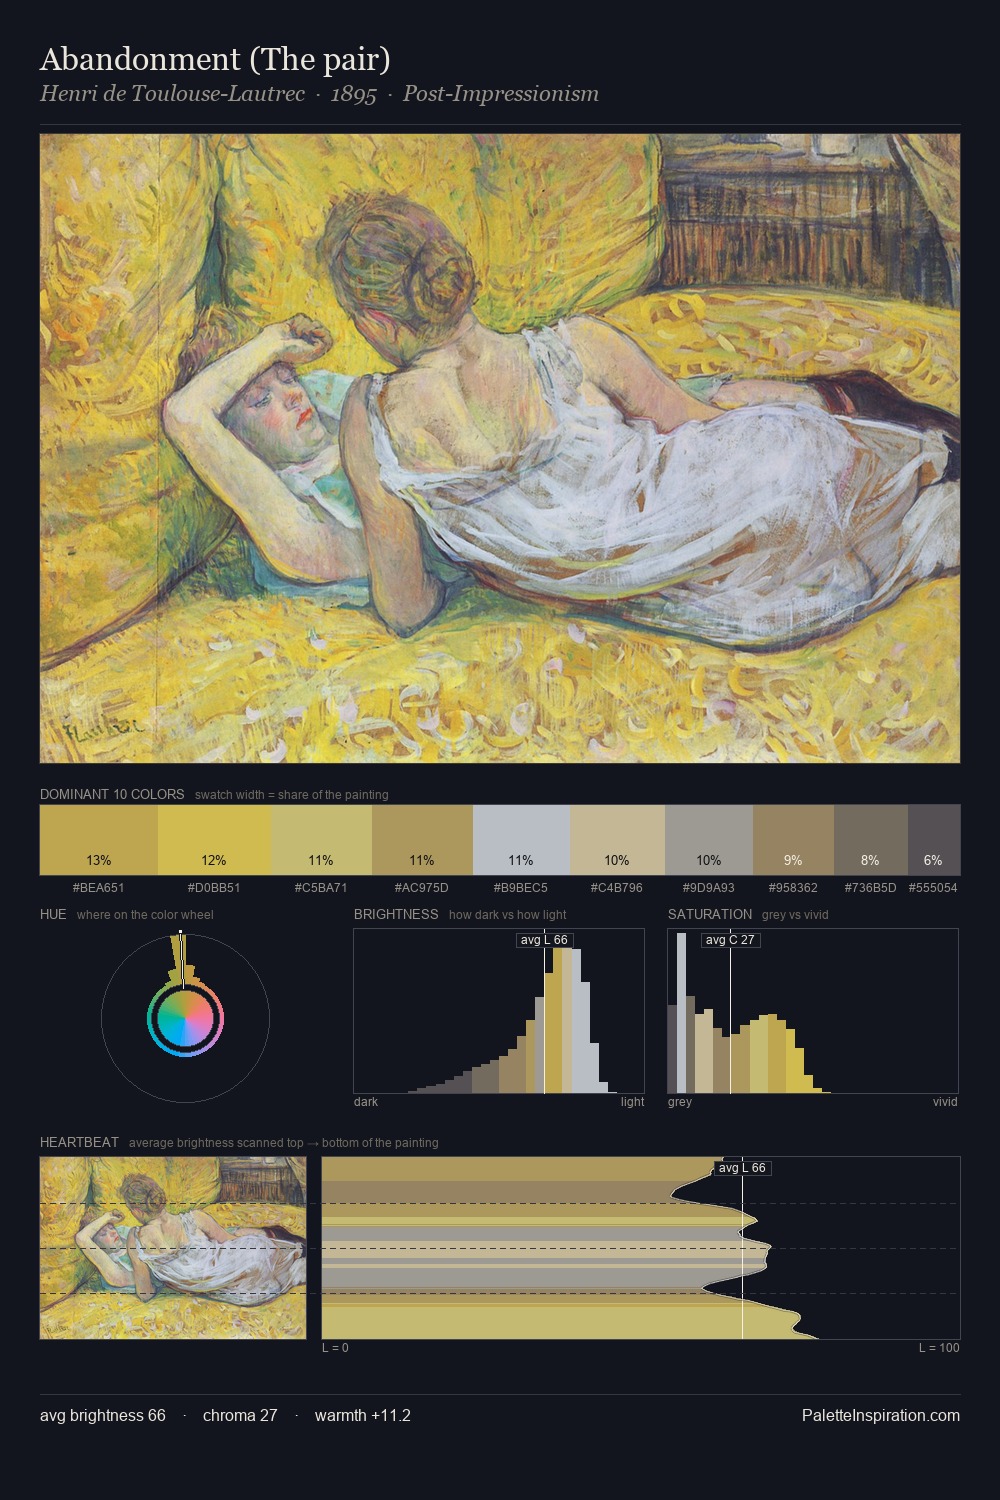Choose the #958362 brown swatch
The image size is (1000, 1500).
click(793, 840)
